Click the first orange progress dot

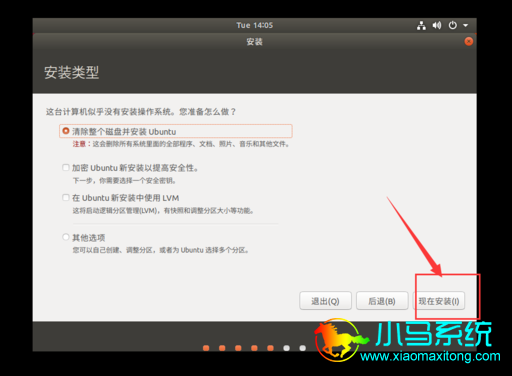(x=206, y=348)
